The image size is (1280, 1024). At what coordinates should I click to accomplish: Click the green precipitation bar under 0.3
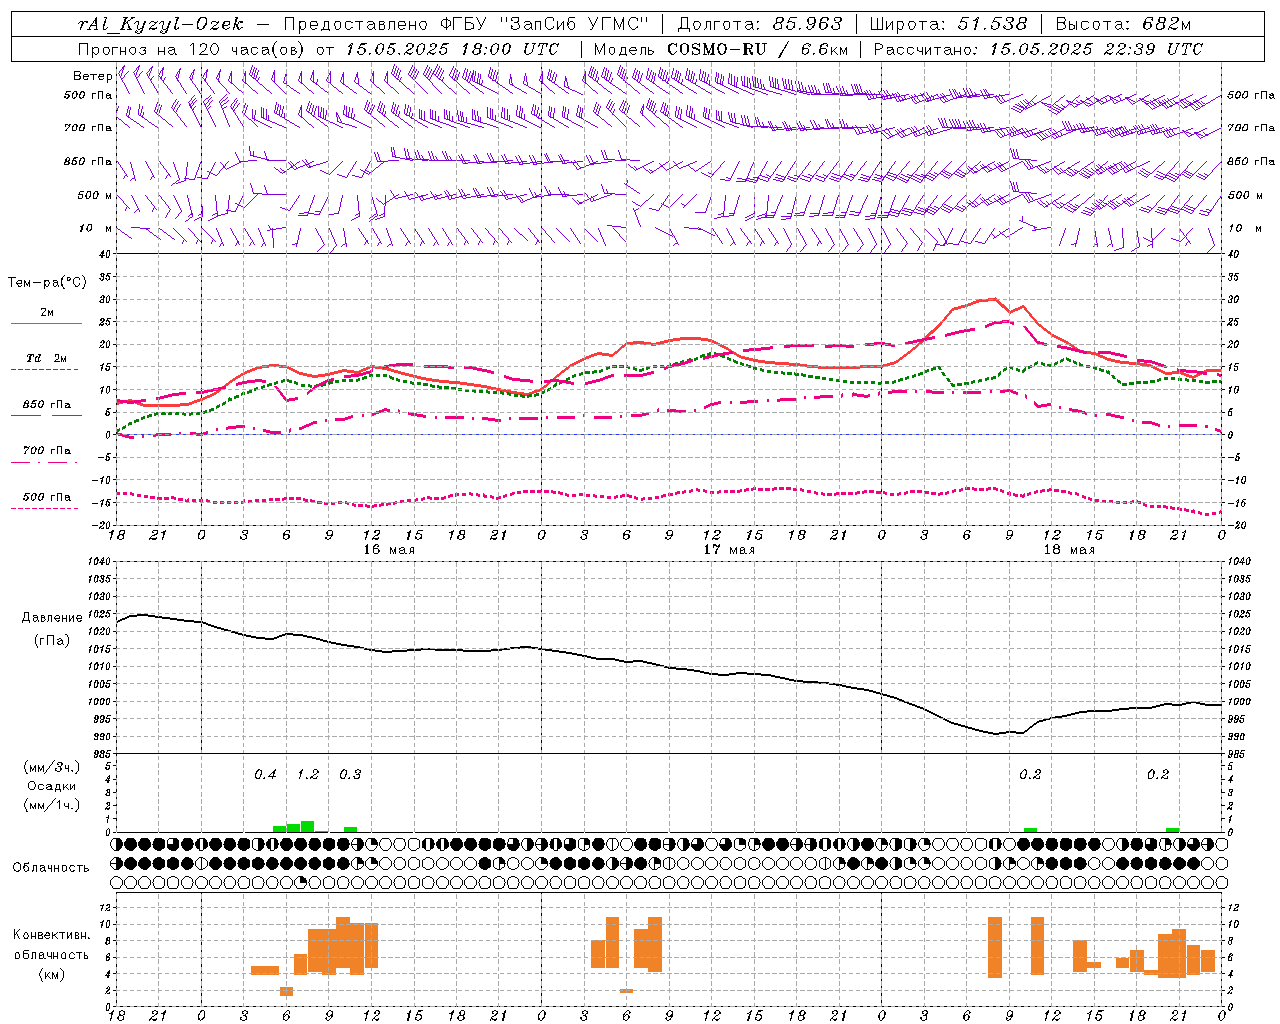click(350, 830)
